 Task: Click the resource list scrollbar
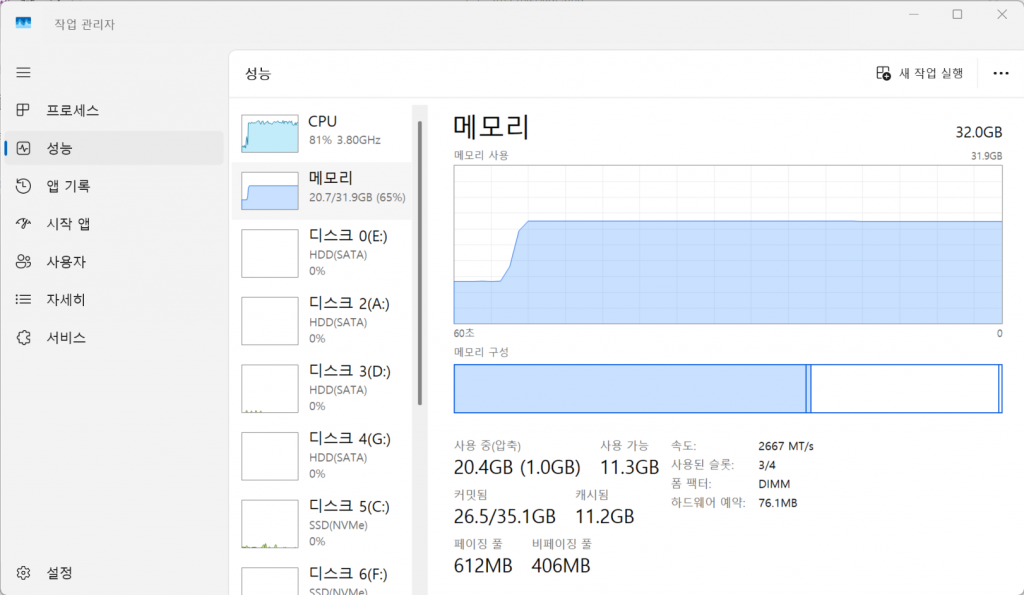point(419,263)
